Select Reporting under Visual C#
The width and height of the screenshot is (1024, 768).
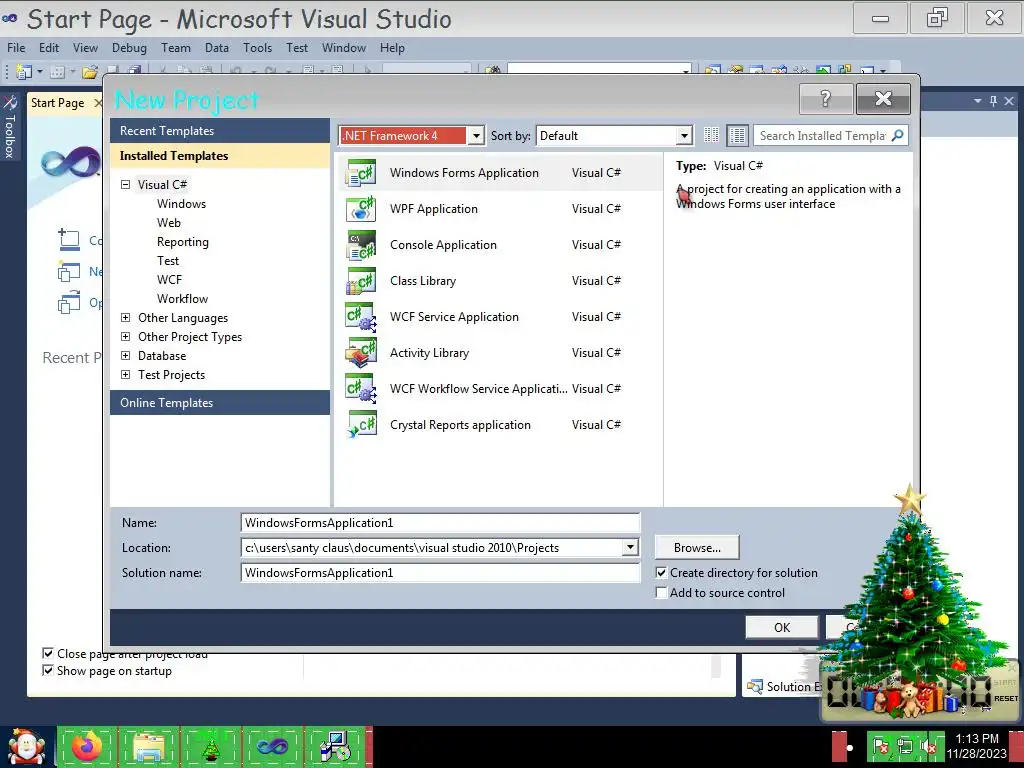[183, 242]
